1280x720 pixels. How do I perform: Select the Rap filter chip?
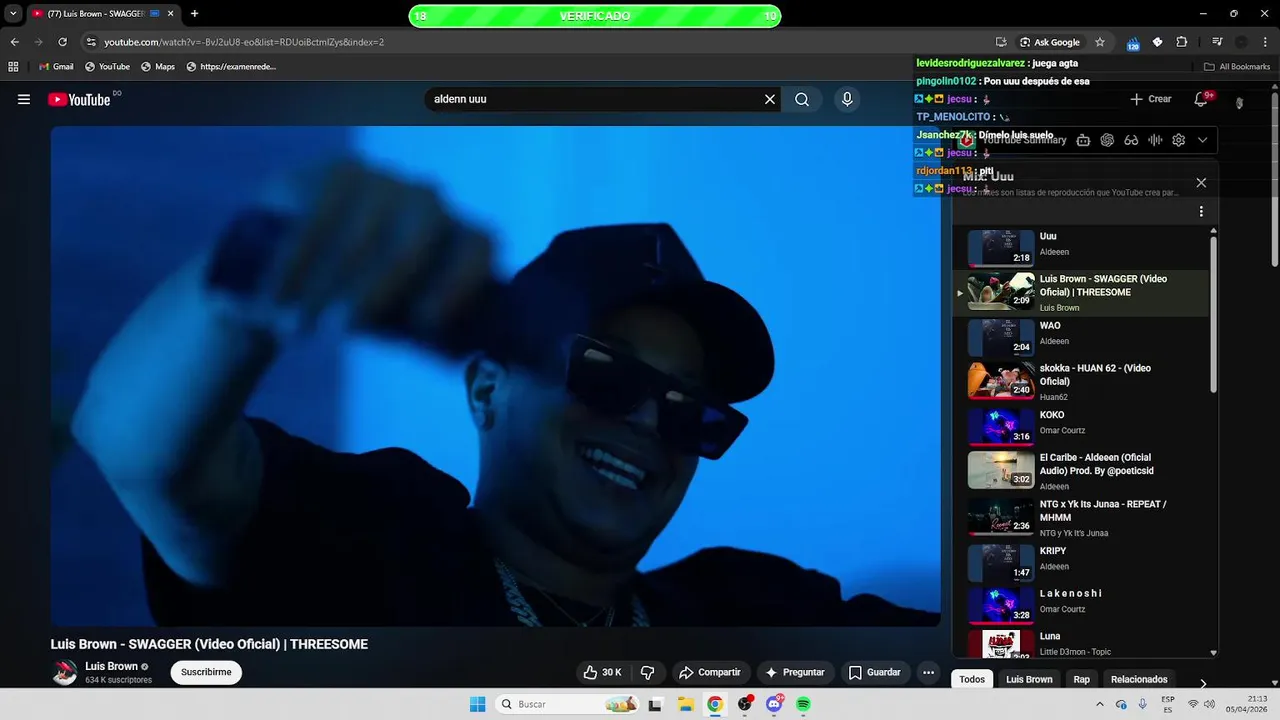tap(1082, 679)
